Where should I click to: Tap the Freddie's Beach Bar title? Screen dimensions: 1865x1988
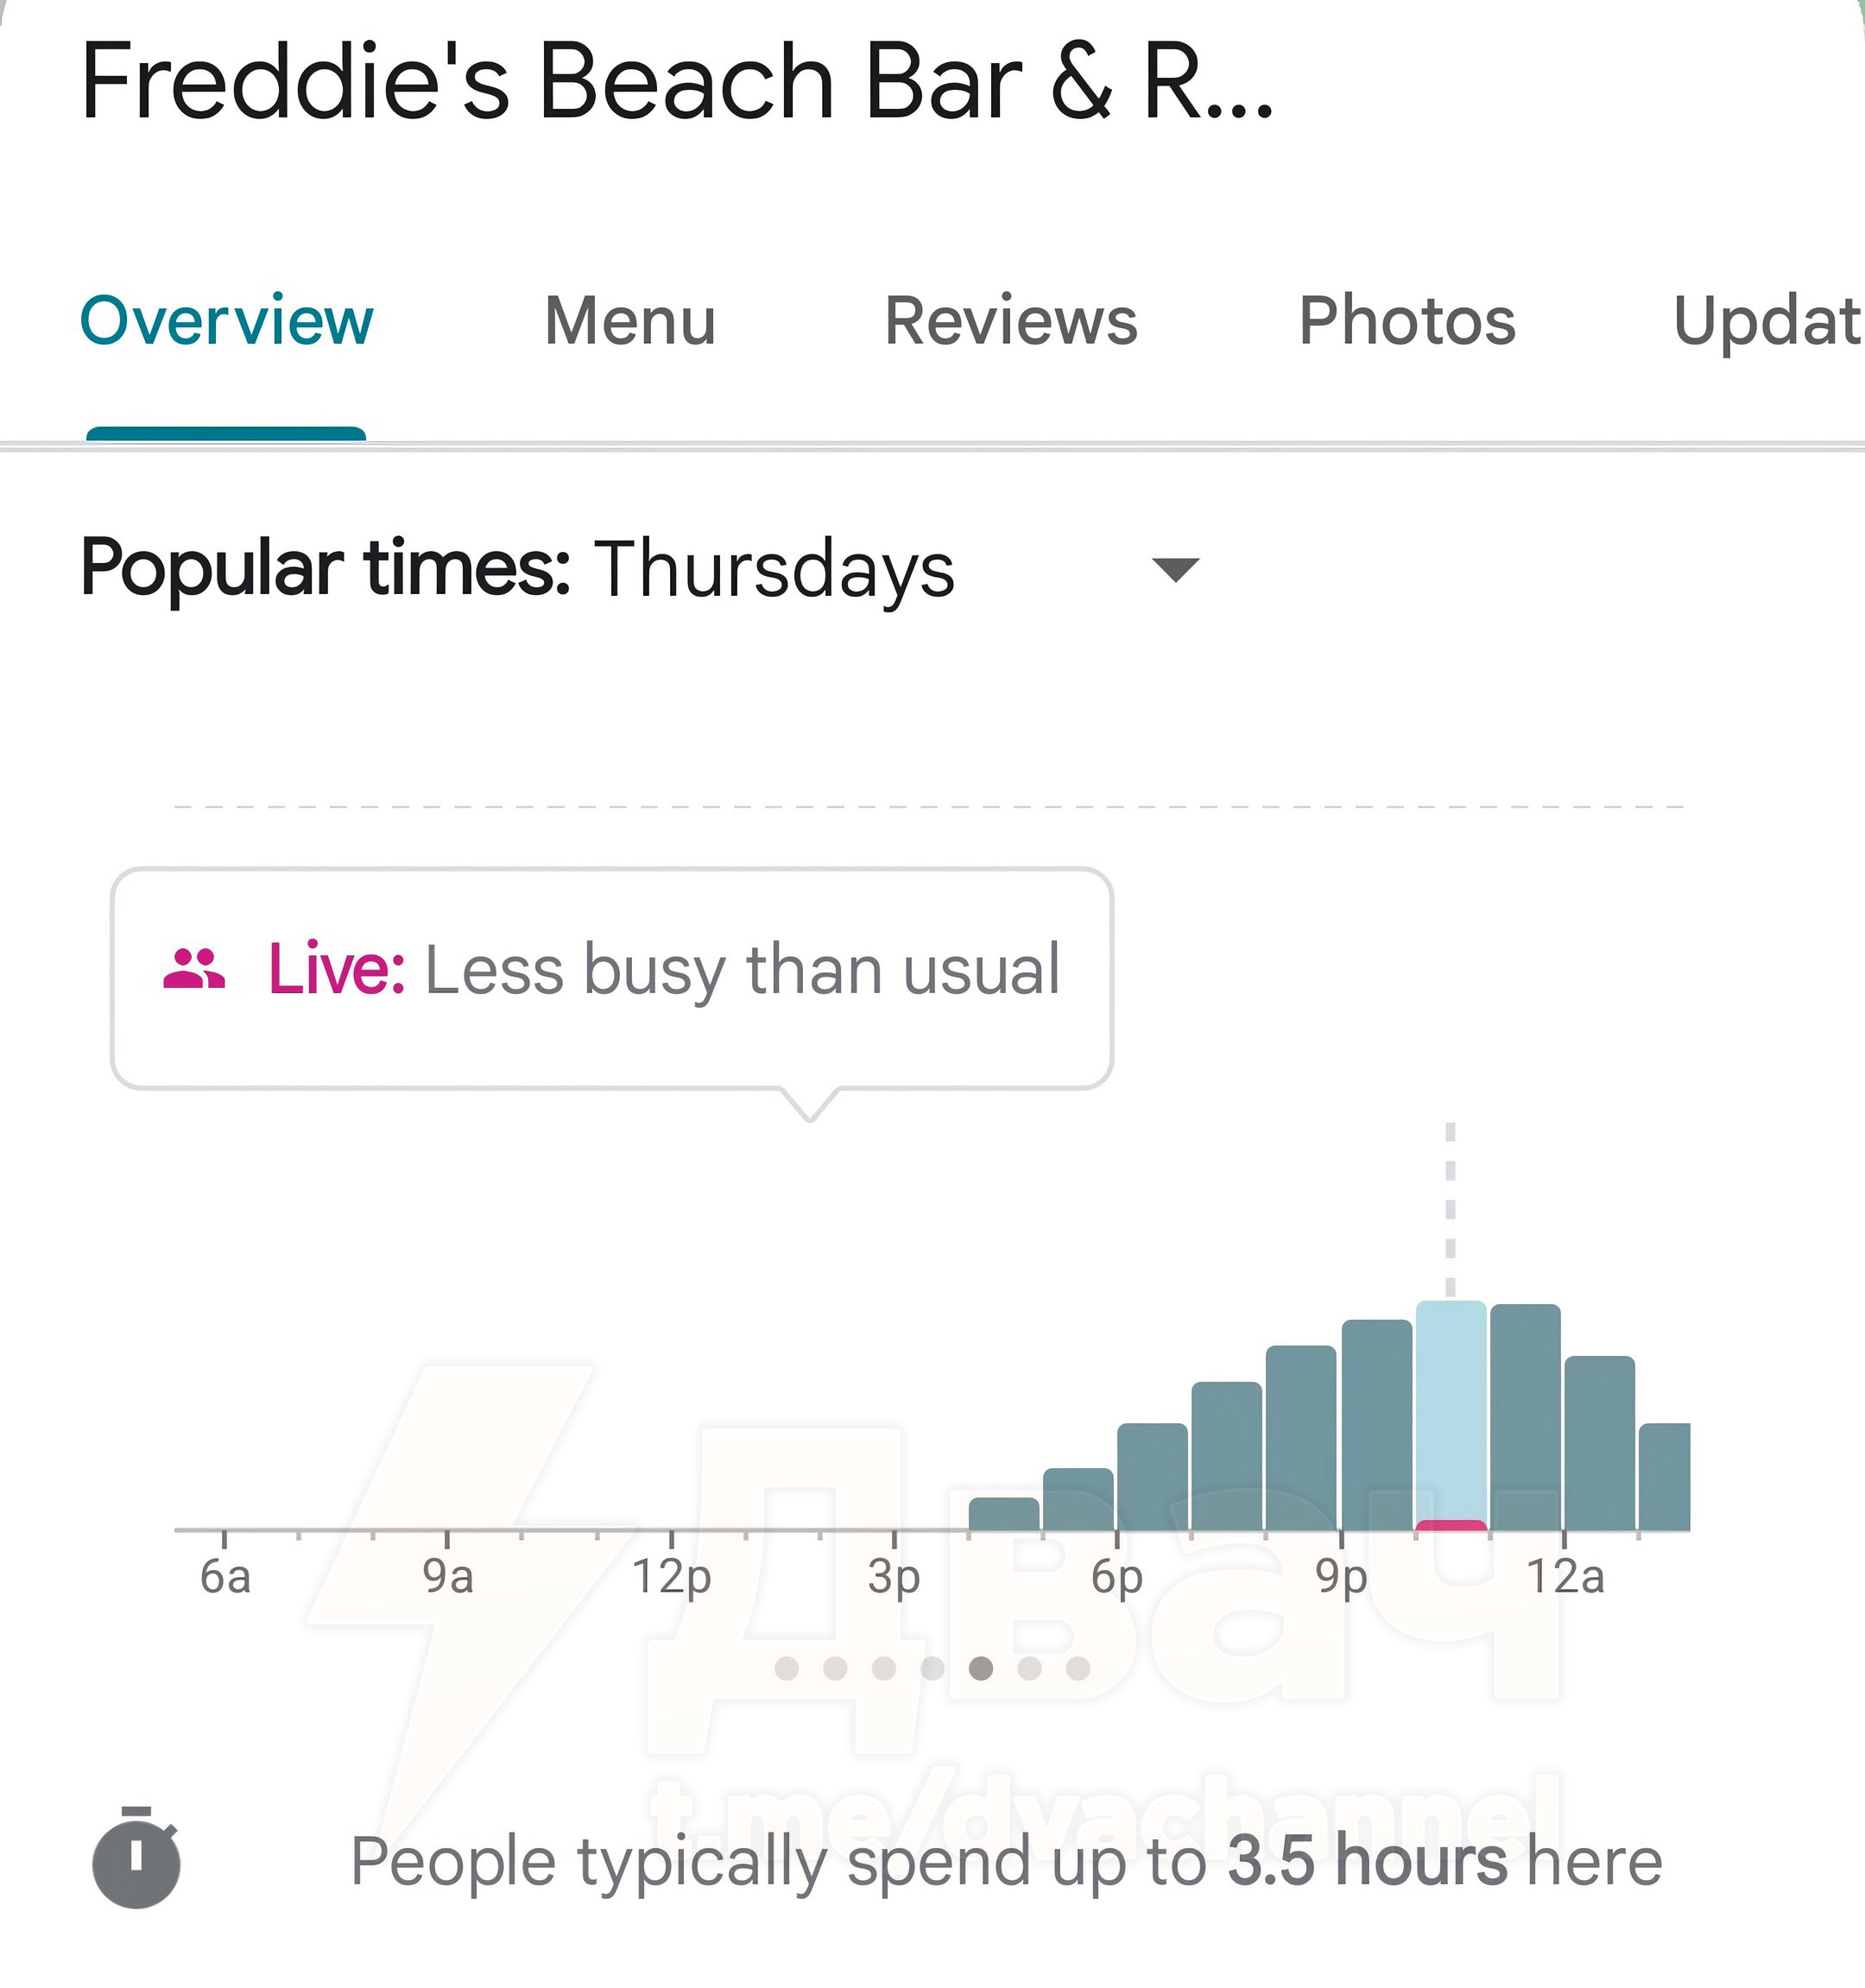pyautogui.click(x=677, y=82)
